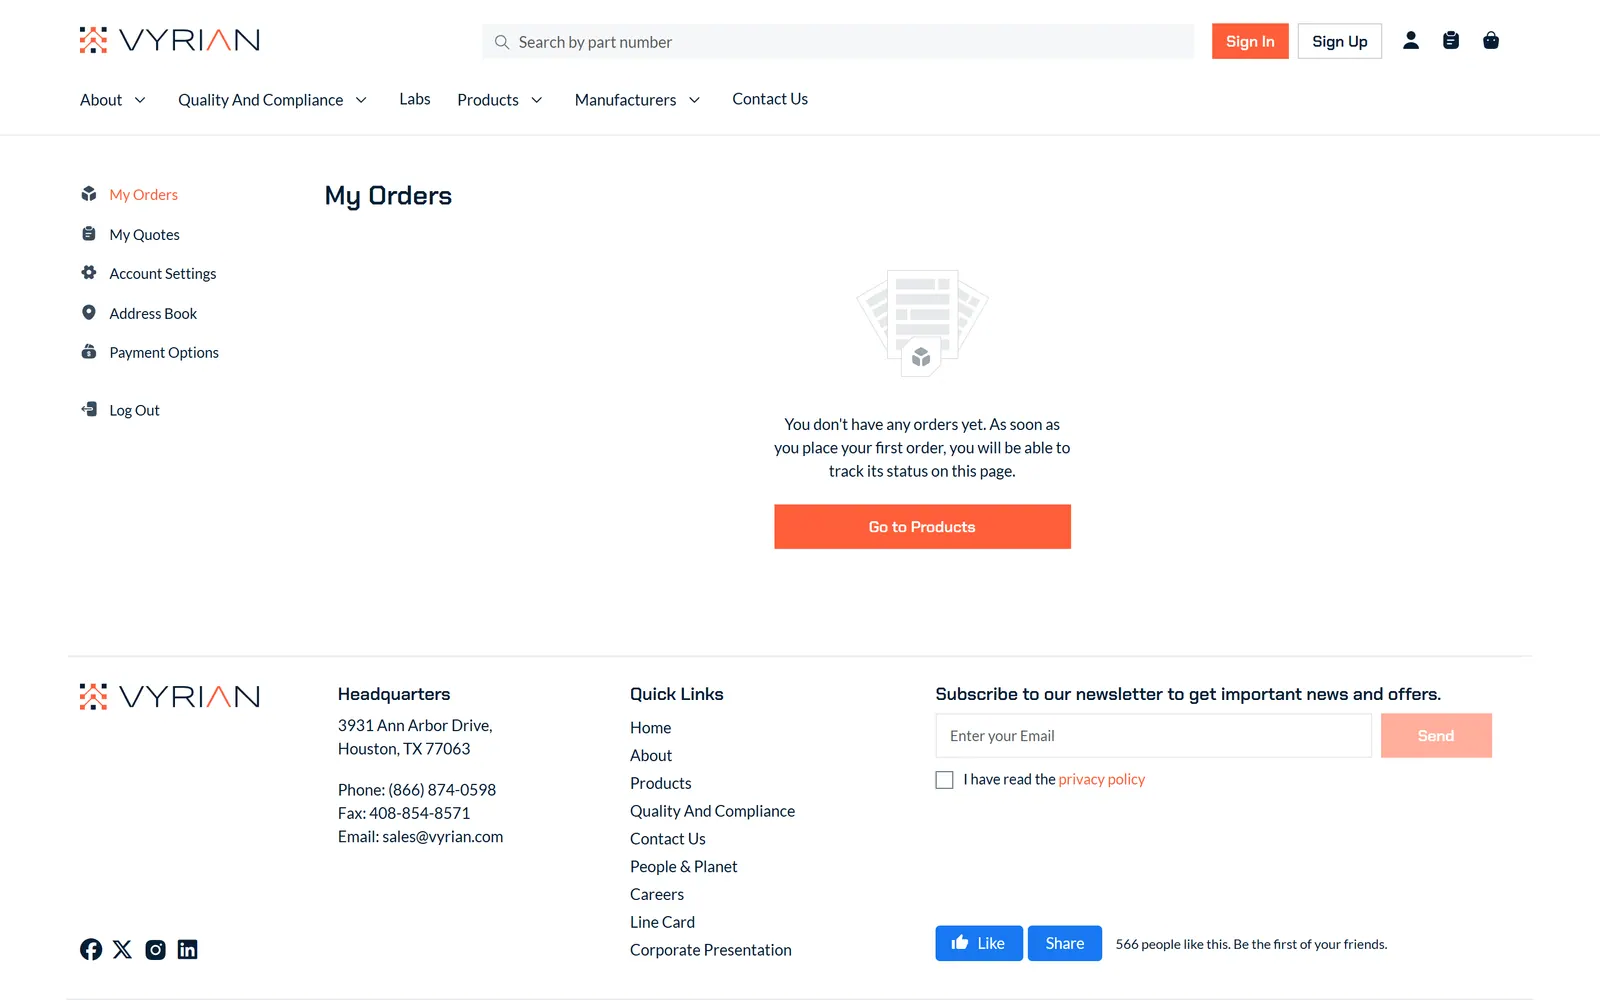Click the Go to Products button

pyautogui.click(x=922, y=527)
